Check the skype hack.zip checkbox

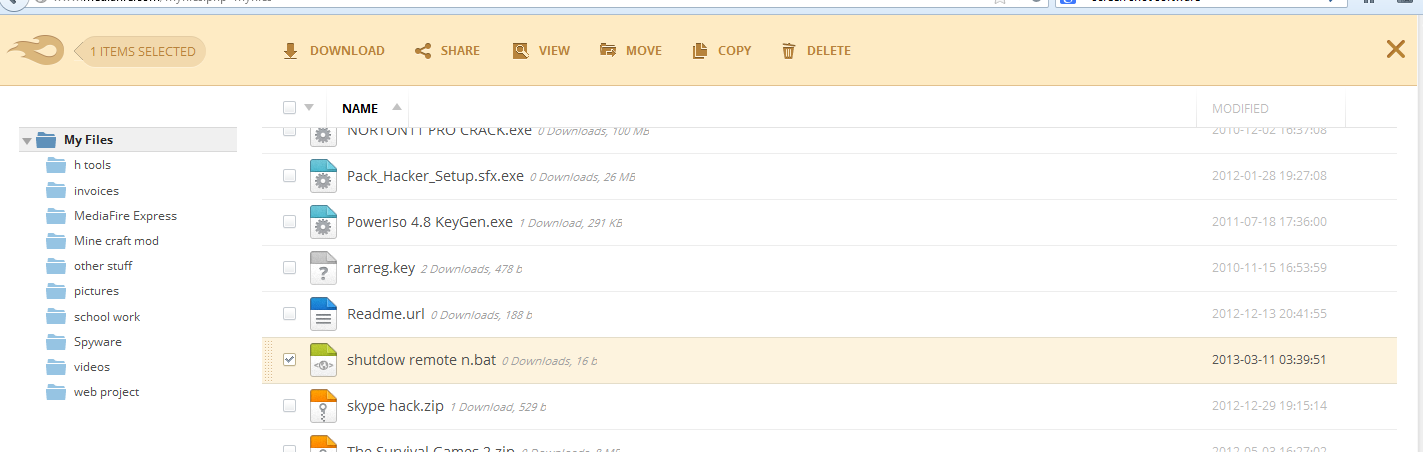tap(289, 406)
